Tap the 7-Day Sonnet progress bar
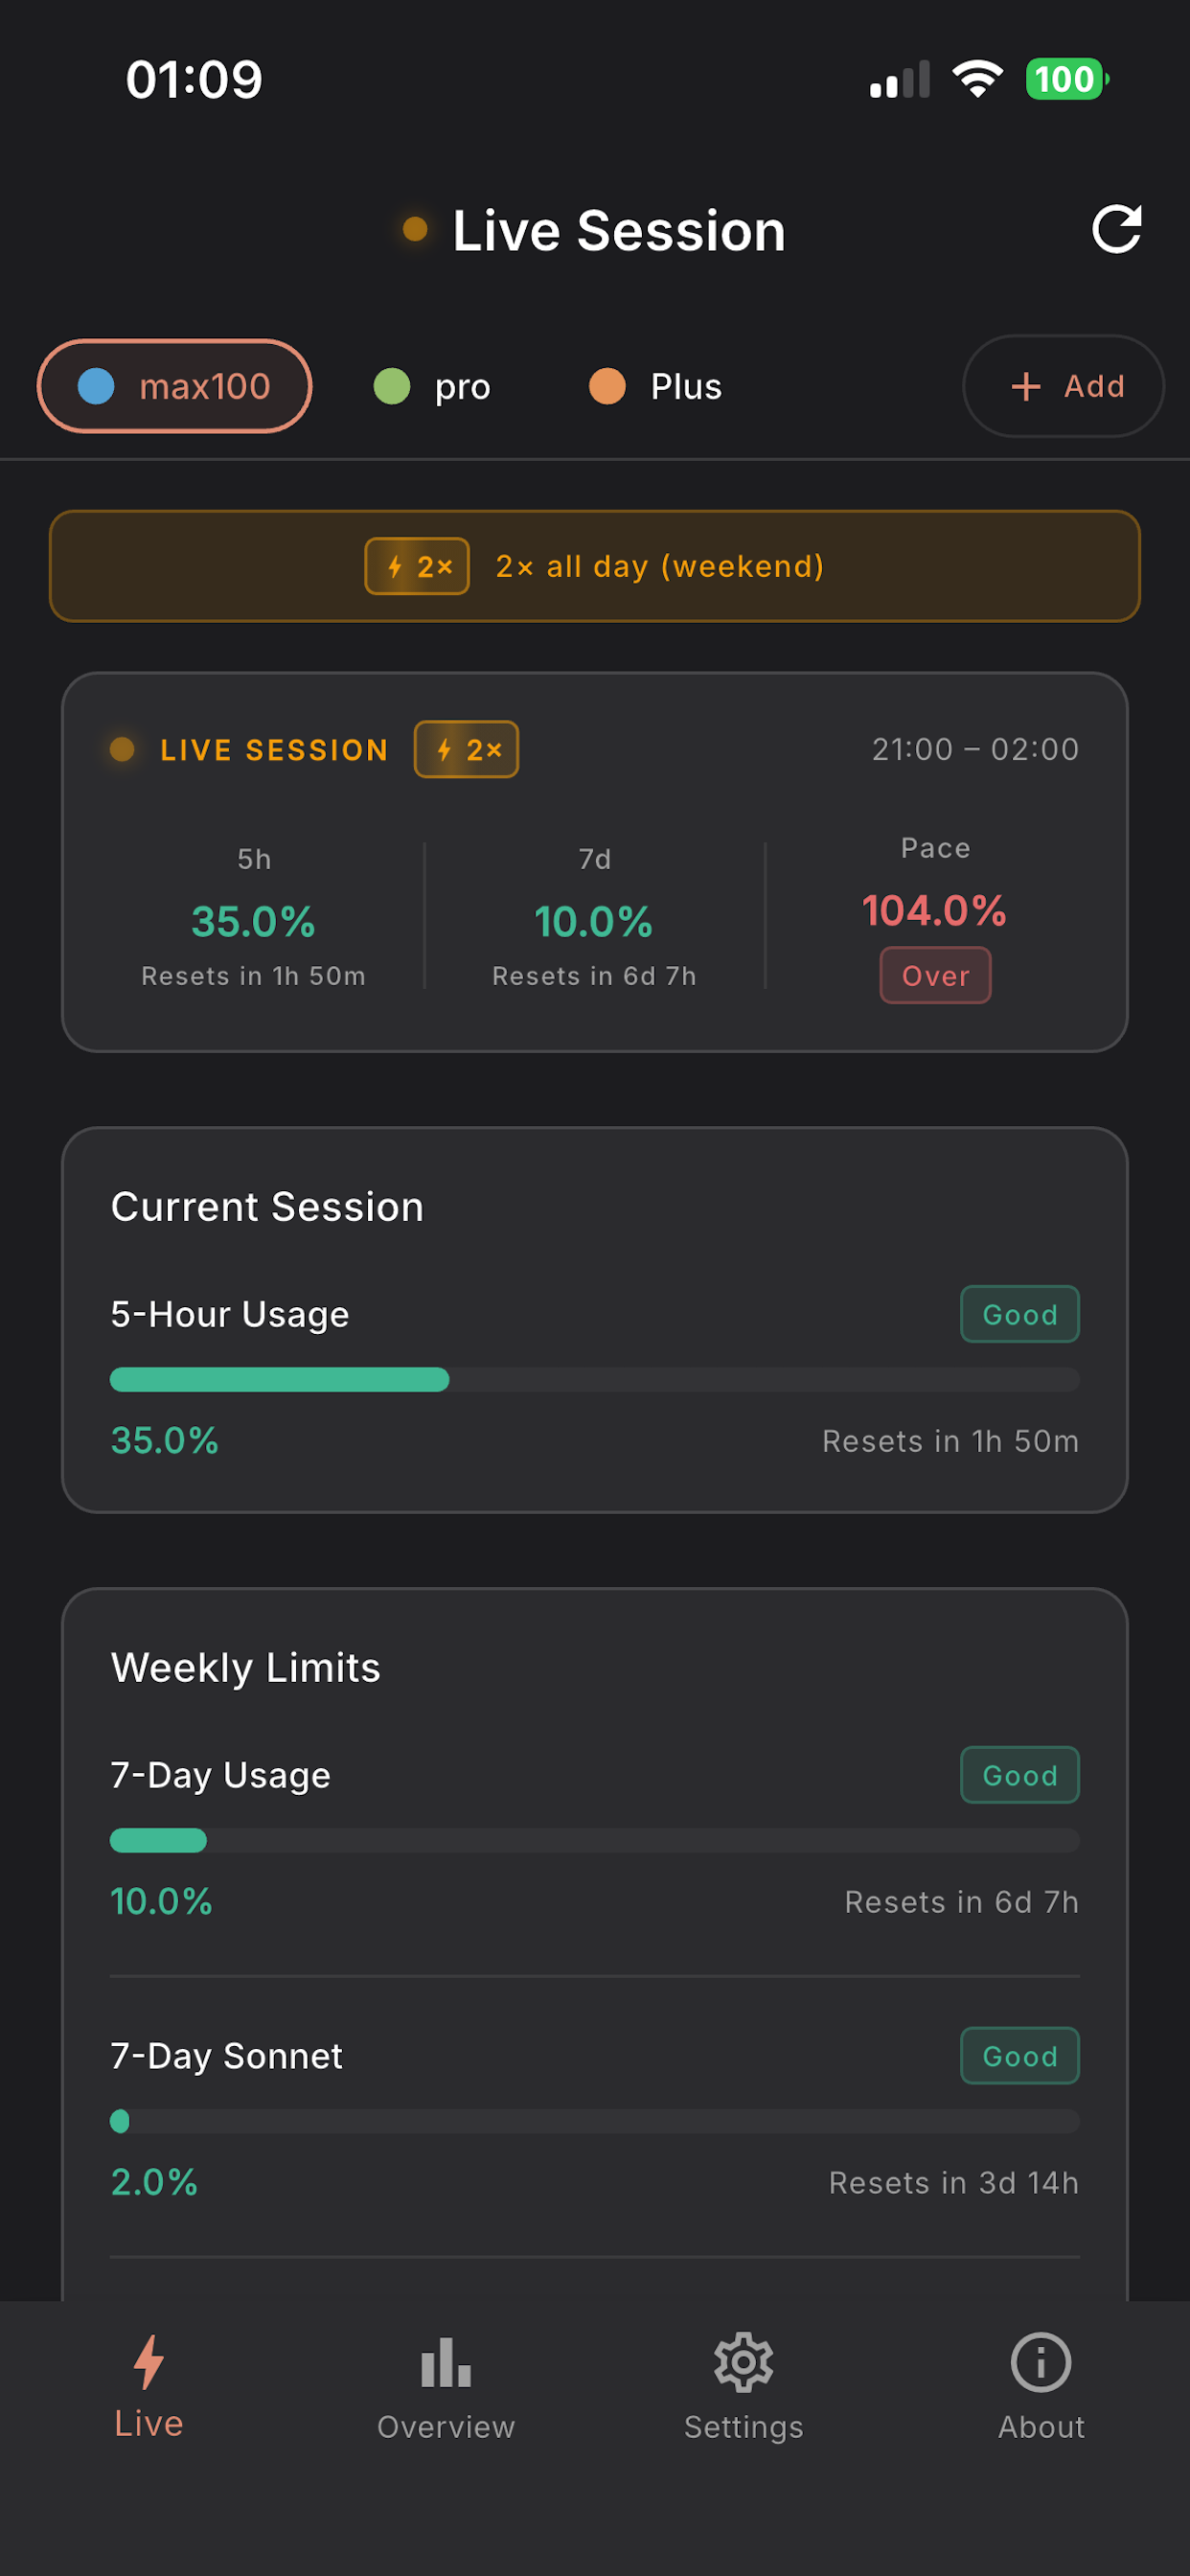This screenshot has width=1190, height=2576. 595,2122
